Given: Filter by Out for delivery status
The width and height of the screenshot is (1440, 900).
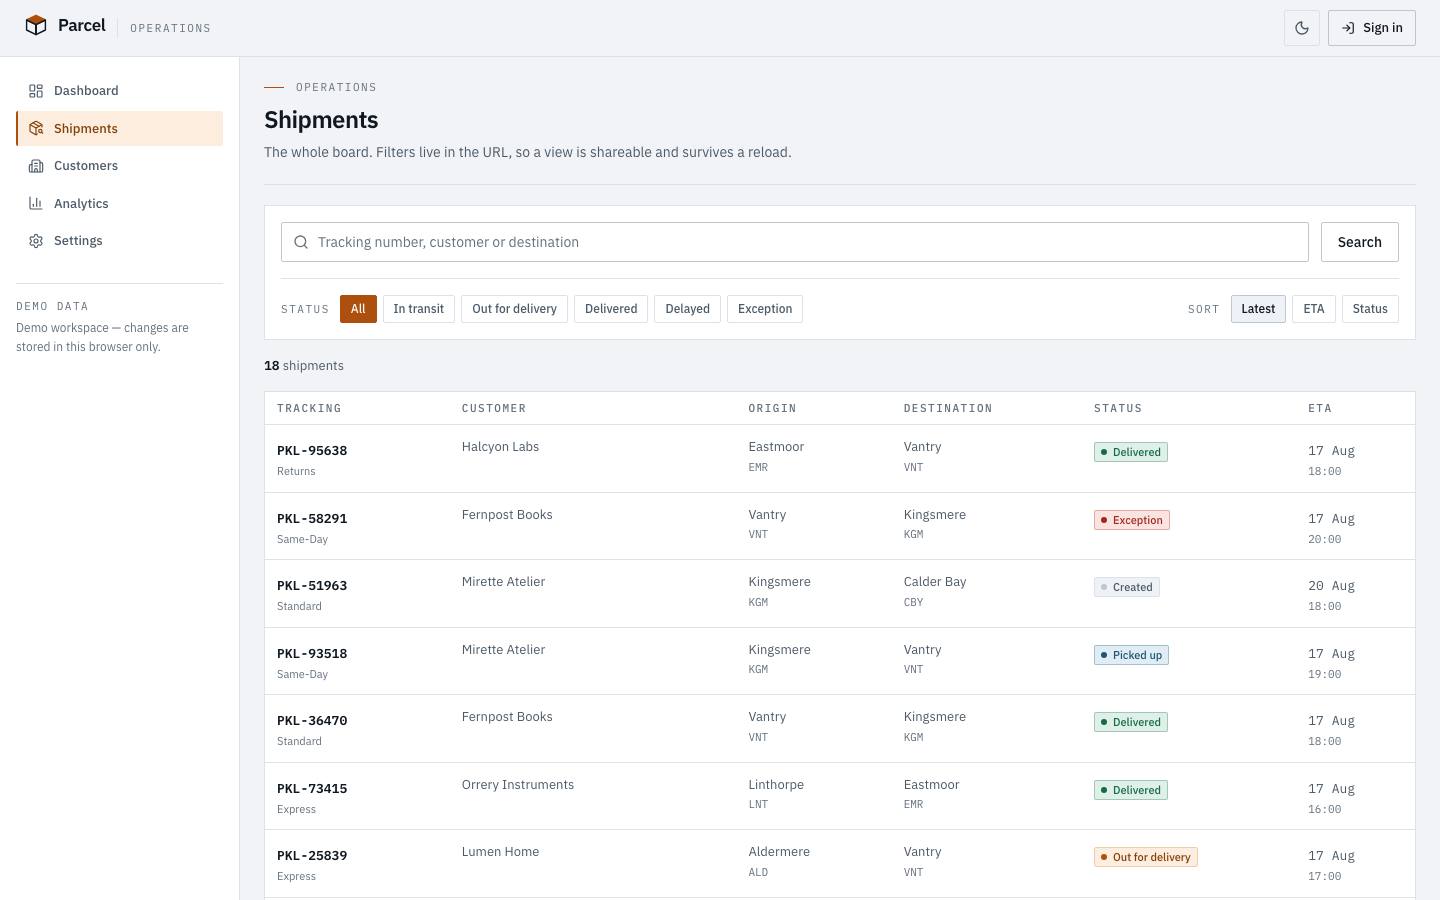Looking at the screenshot, I should (x=514, y=309).
